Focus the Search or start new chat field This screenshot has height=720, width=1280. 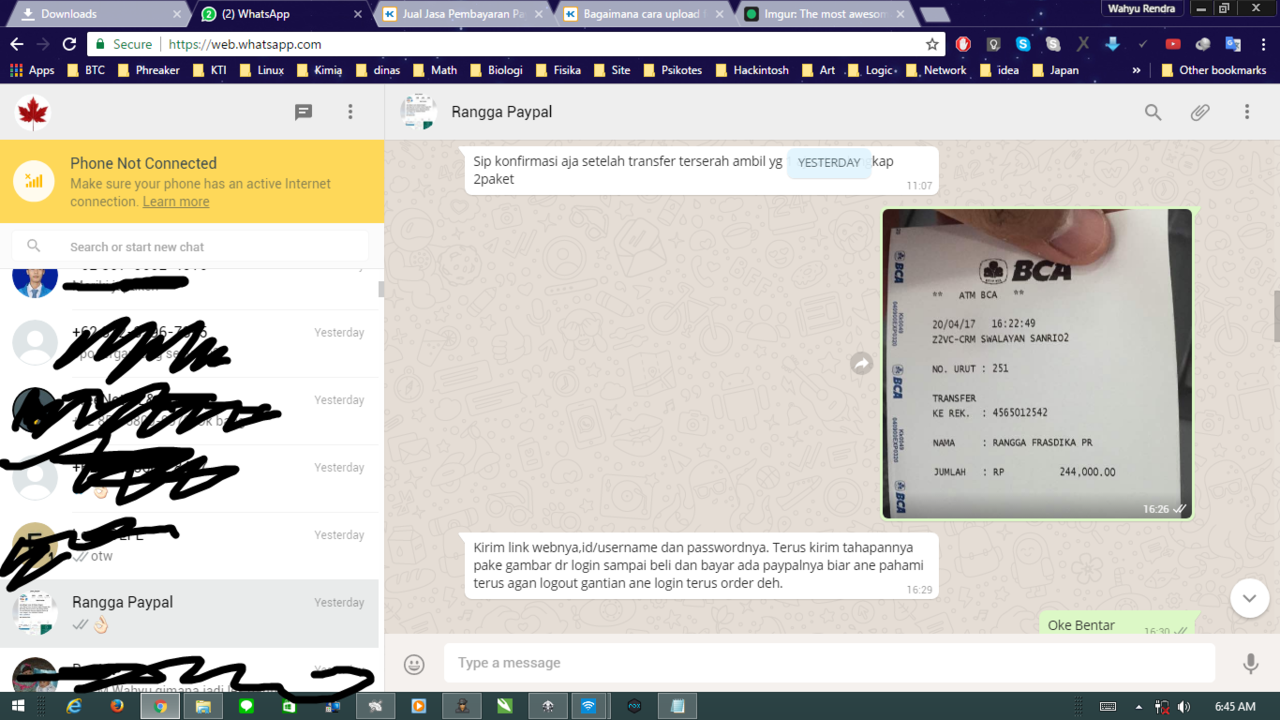(190, 246)
